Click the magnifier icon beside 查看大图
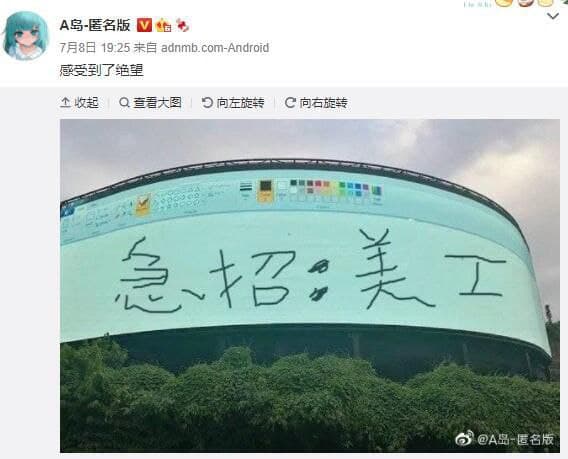This screenshot has height=459, width=568. click(124, 103)
